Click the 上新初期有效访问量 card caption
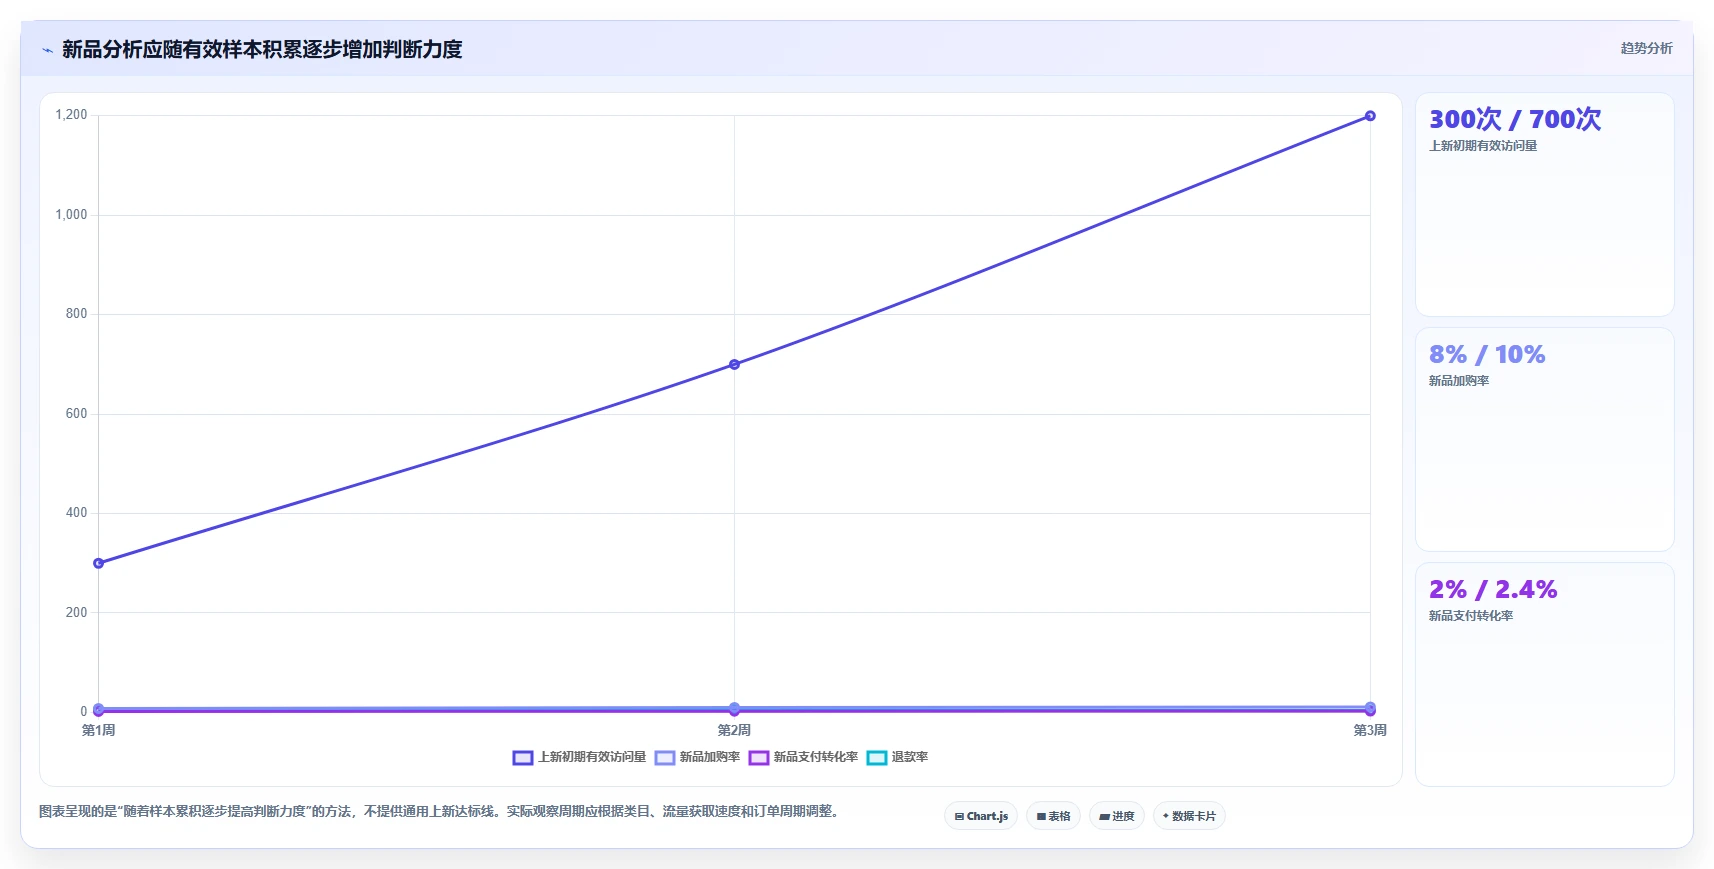The width and height of the screenshot is (1714, 869). coord(1483,146)
